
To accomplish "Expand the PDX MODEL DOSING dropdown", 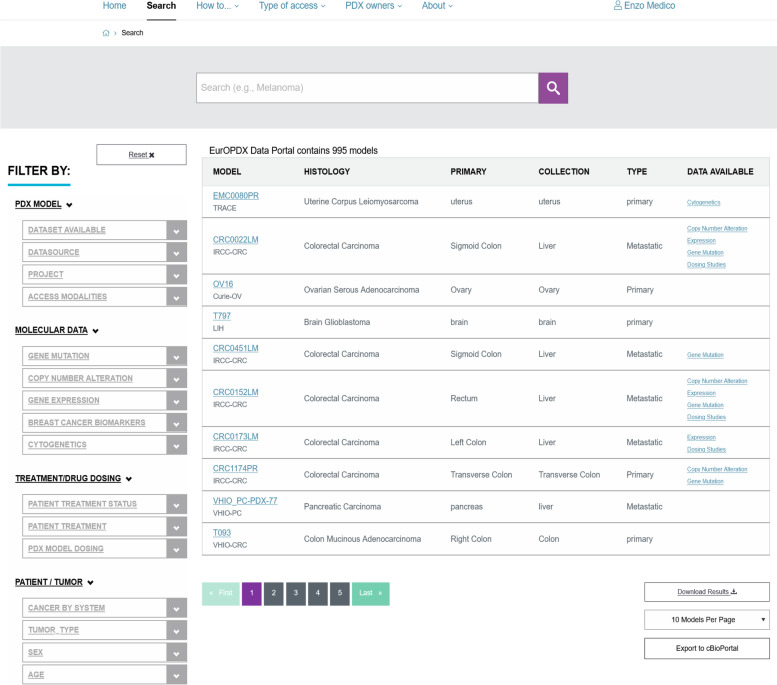I will coord(105,549).
